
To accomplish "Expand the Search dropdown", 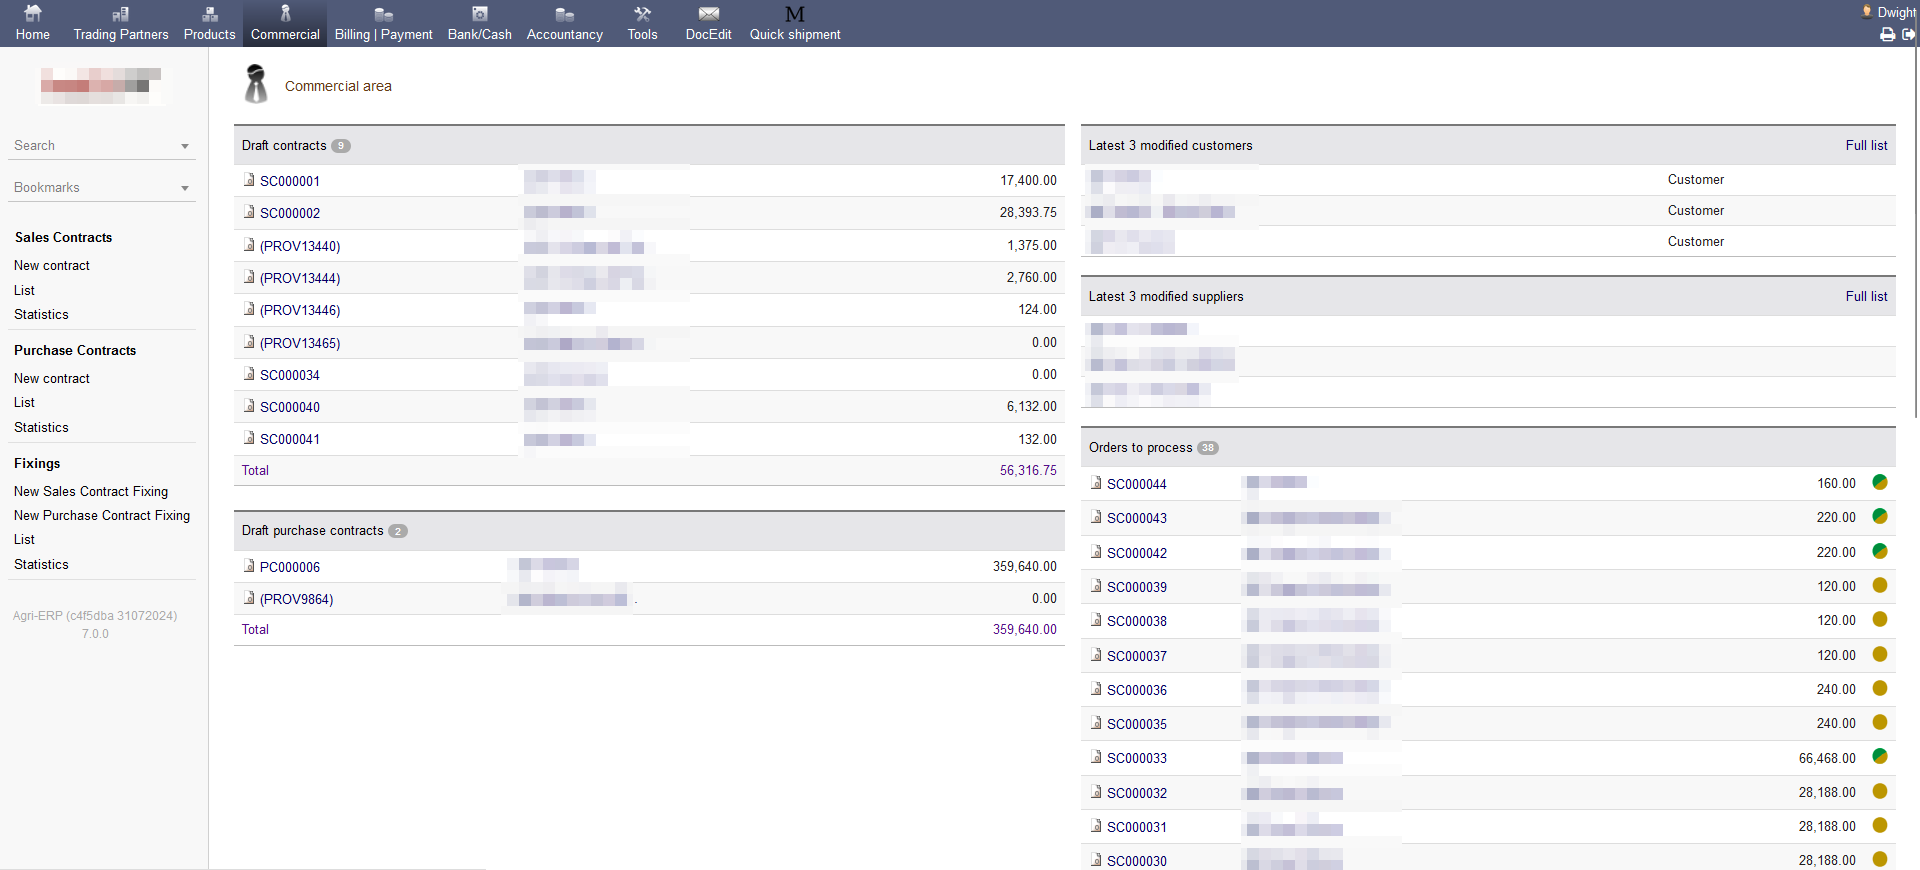I will coord(185,146).
